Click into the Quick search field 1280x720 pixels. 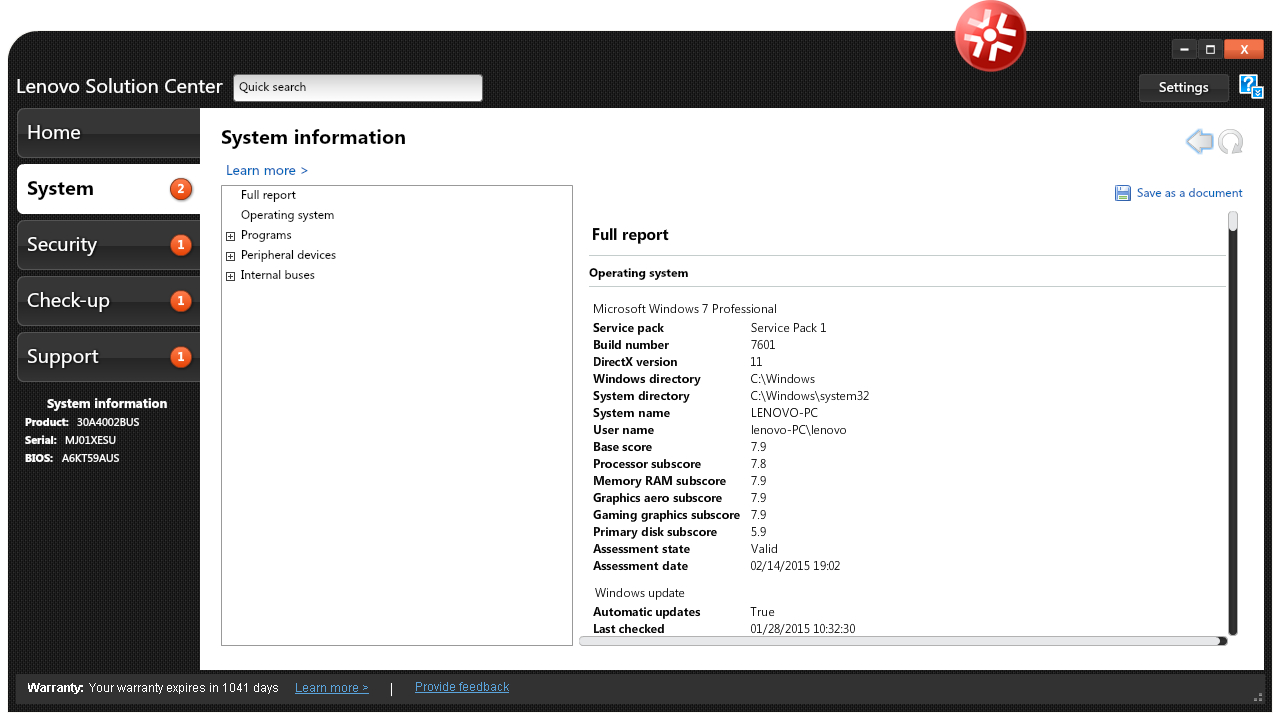click(358, 88)
